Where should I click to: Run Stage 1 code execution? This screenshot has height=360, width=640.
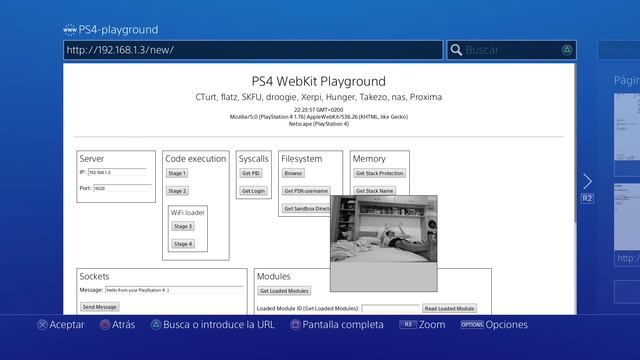[177, 173]
